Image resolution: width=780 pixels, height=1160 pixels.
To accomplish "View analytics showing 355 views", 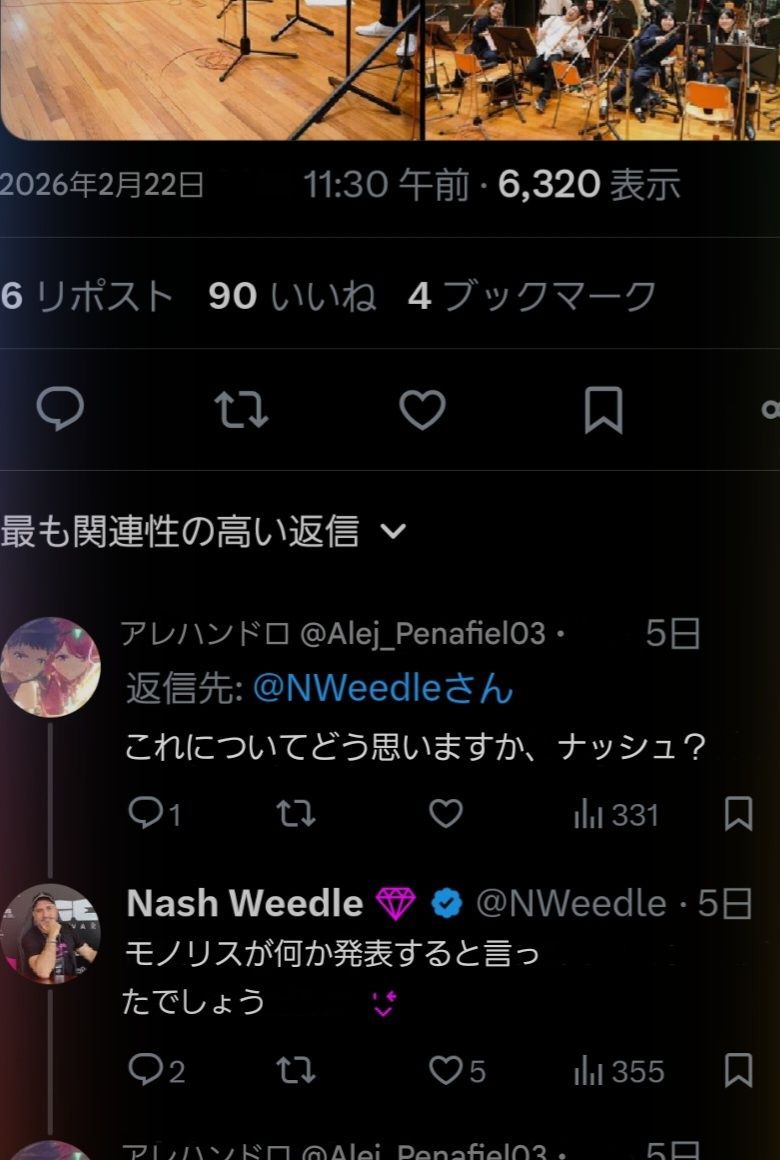I will point(619,1071).
